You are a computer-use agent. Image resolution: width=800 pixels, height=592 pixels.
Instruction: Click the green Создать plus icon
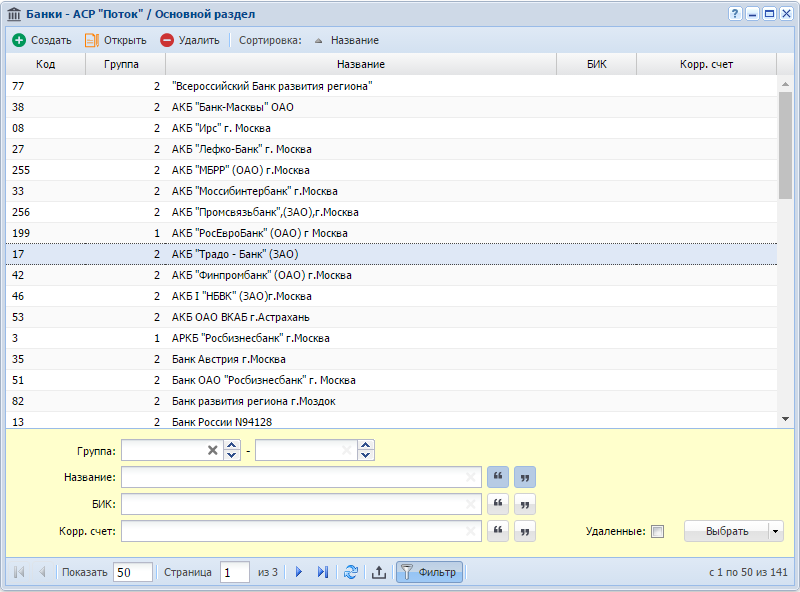coord(19,40)
